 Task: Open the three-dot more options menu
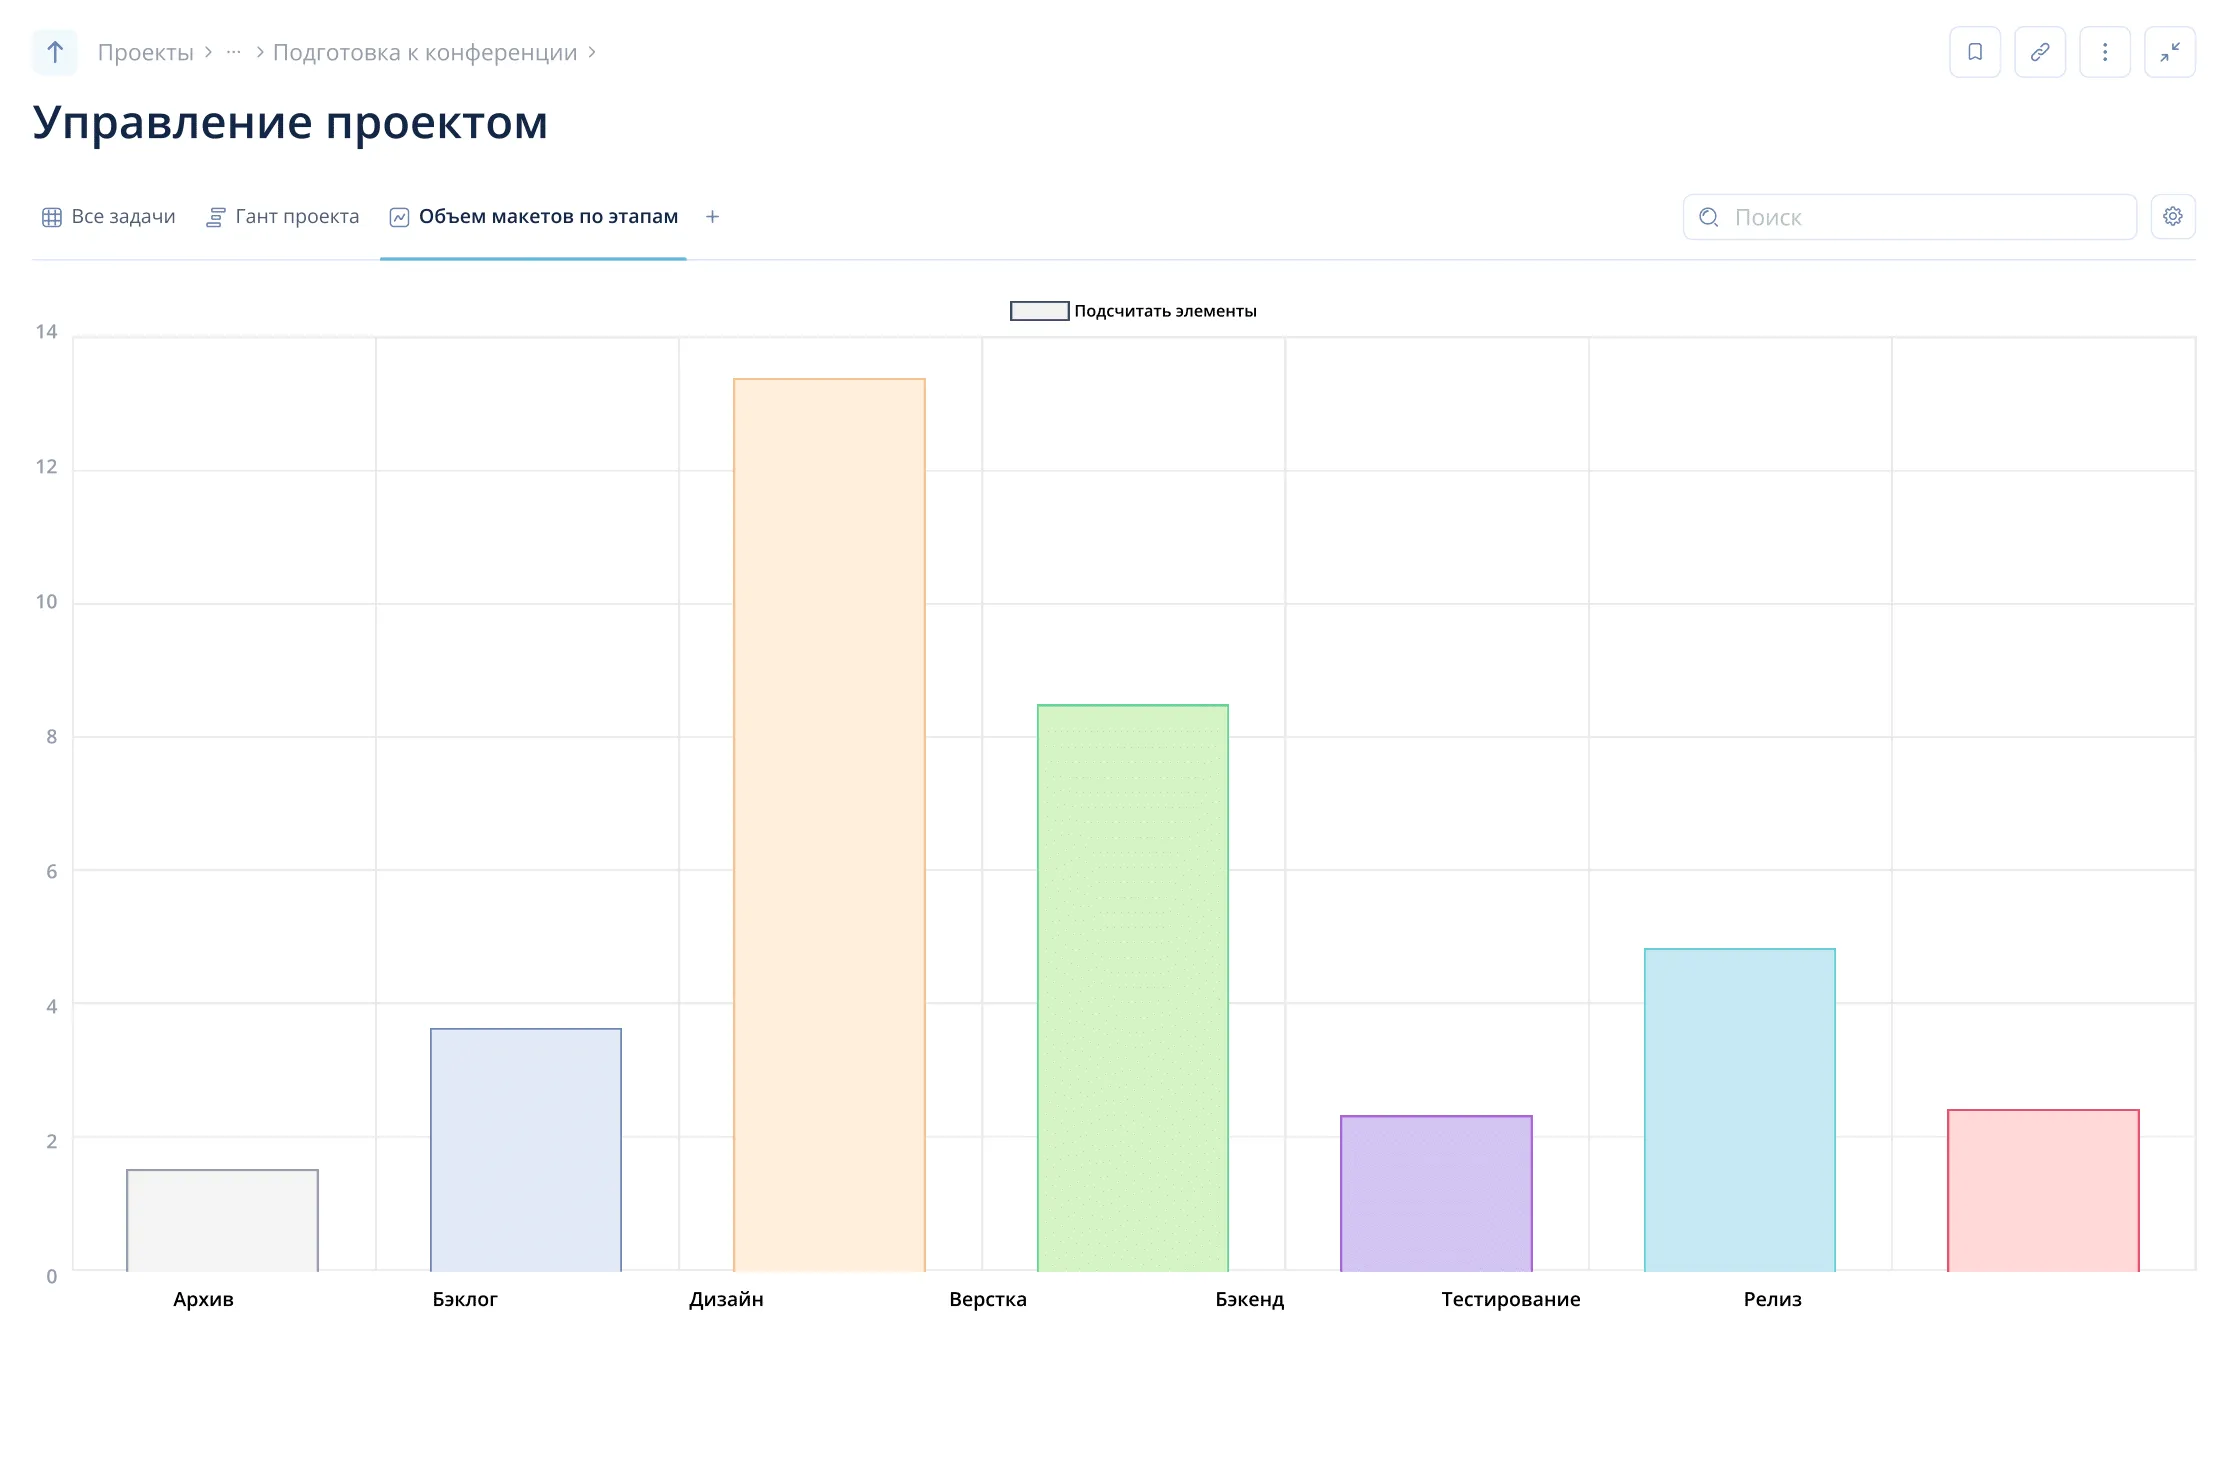pos(2105,52)
